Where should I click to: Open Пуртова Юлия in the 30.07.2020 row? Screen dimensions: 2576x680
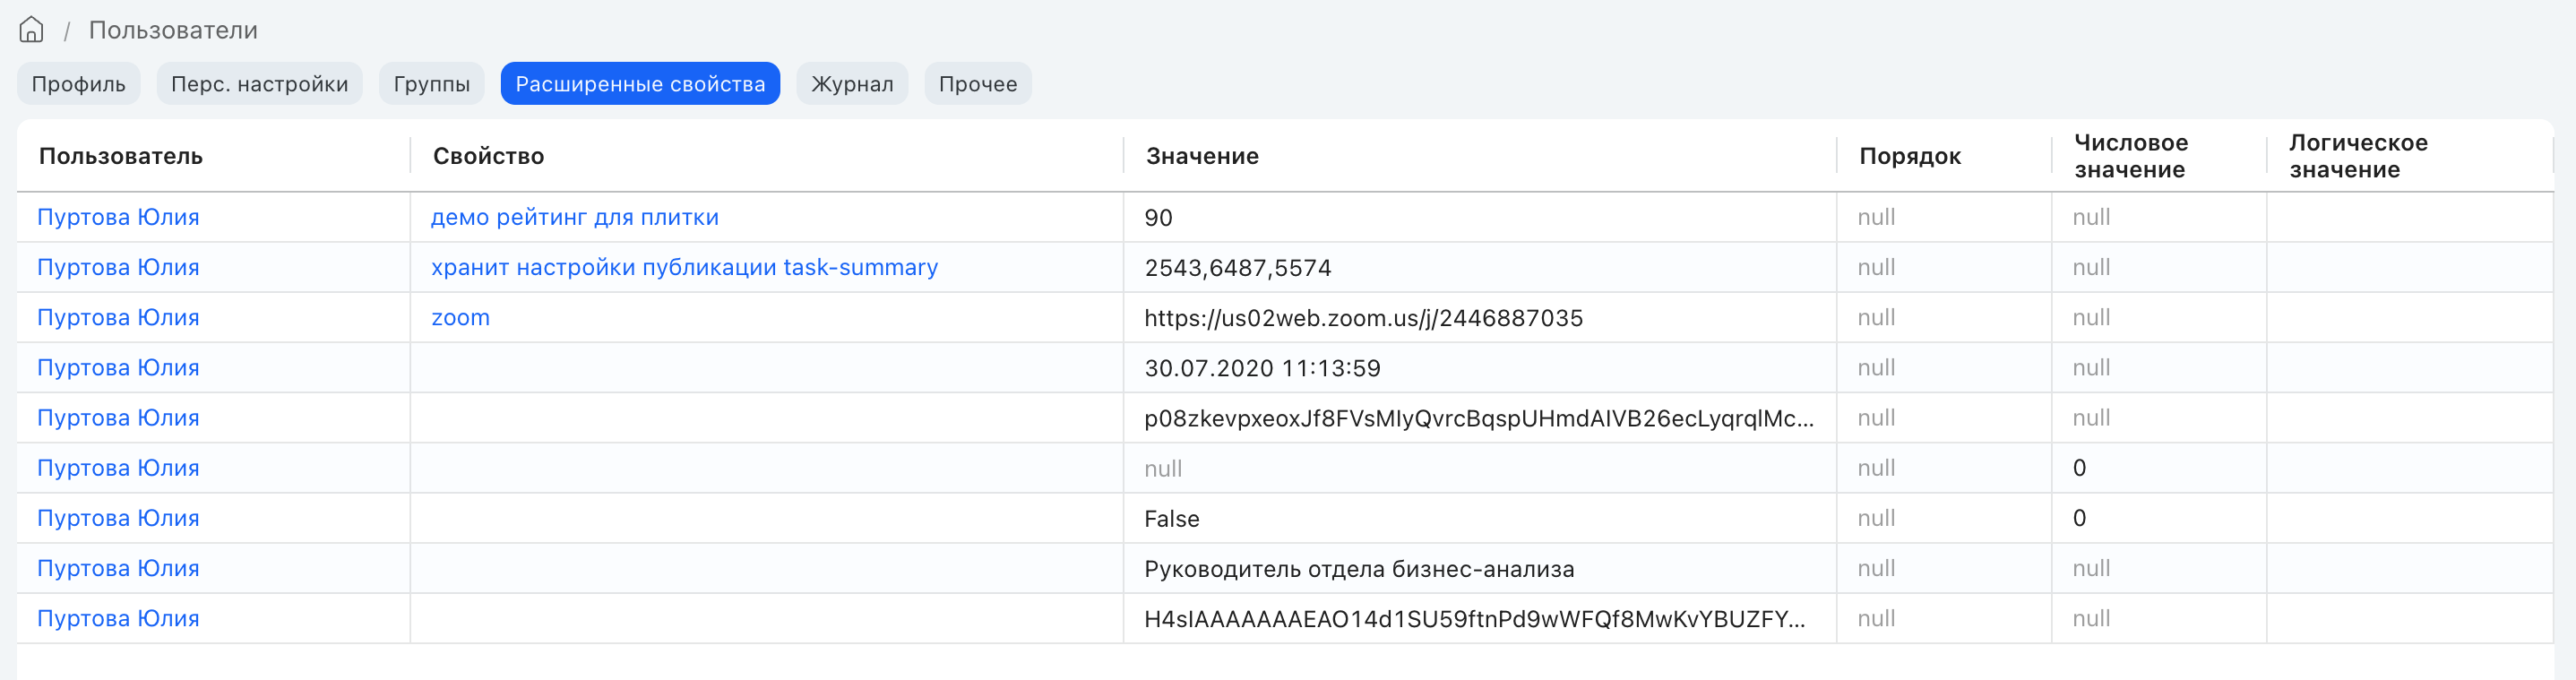click(118, 367)
